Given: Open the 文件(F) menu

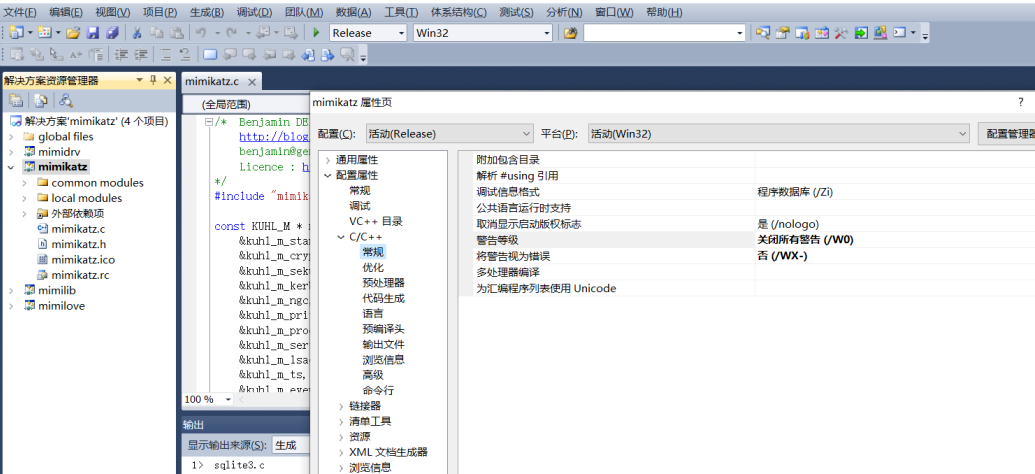Looking at the screenshot, I should (20, 12).
